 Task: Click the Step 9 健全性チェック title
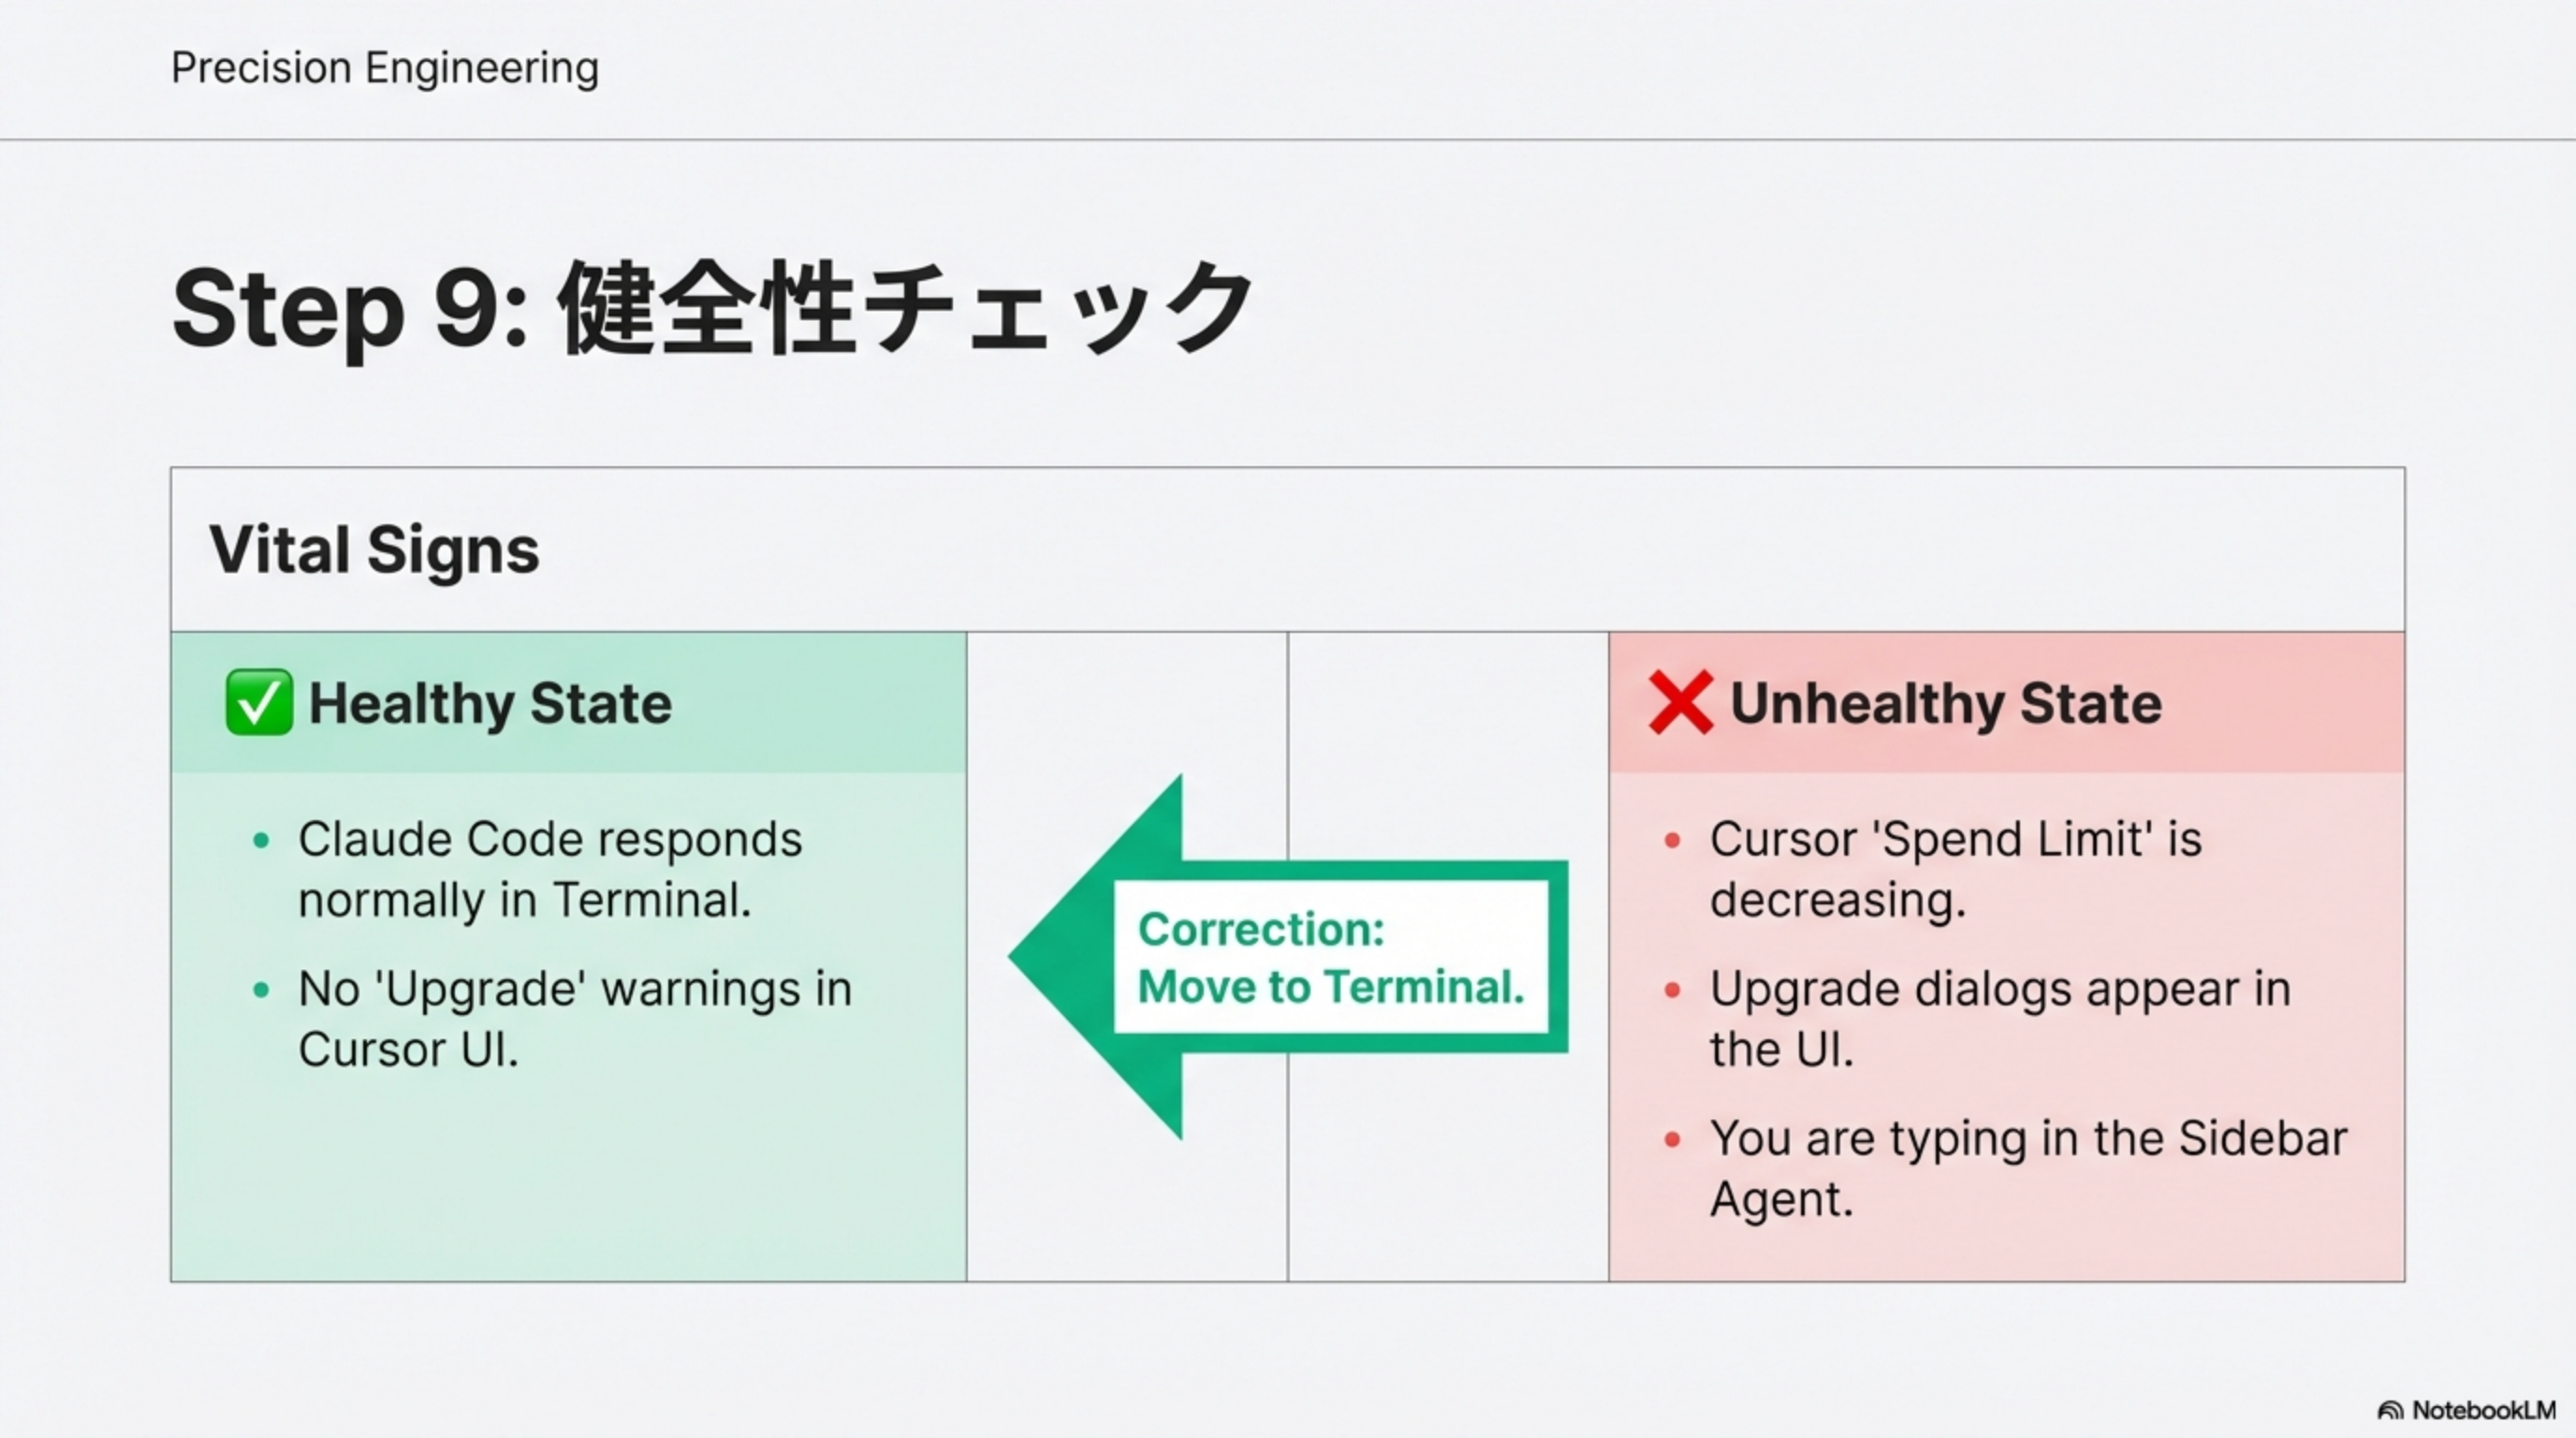(x=712, y=308)
